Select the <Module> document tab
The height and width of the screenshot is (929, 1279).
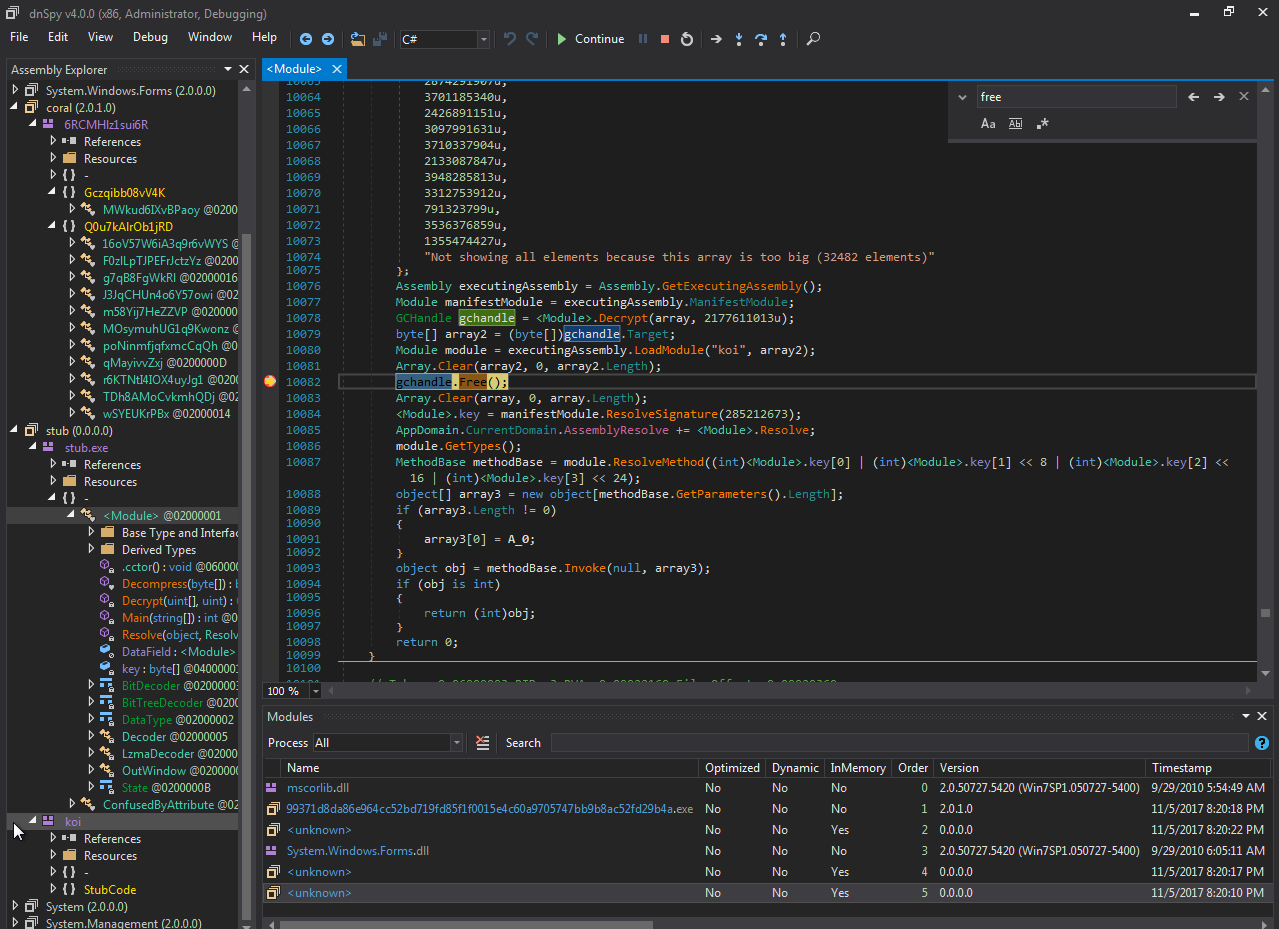pos(294,69)
